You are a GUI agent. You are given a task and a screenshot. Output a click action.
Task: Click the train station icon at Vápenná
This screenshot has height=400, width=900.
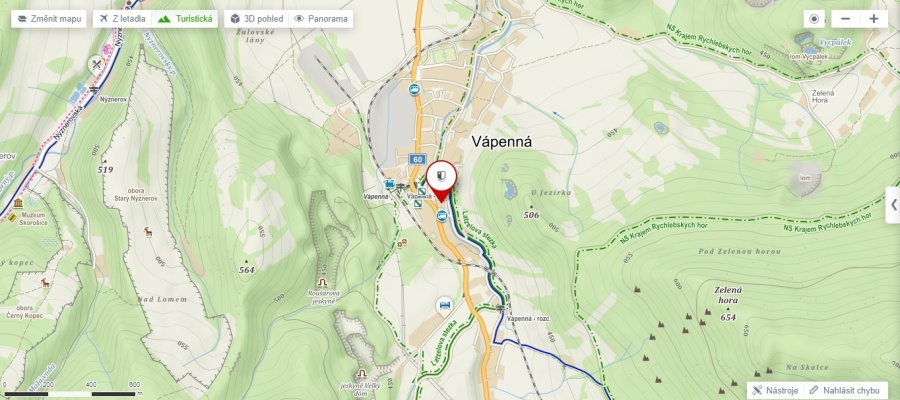(x=390, y=185)
